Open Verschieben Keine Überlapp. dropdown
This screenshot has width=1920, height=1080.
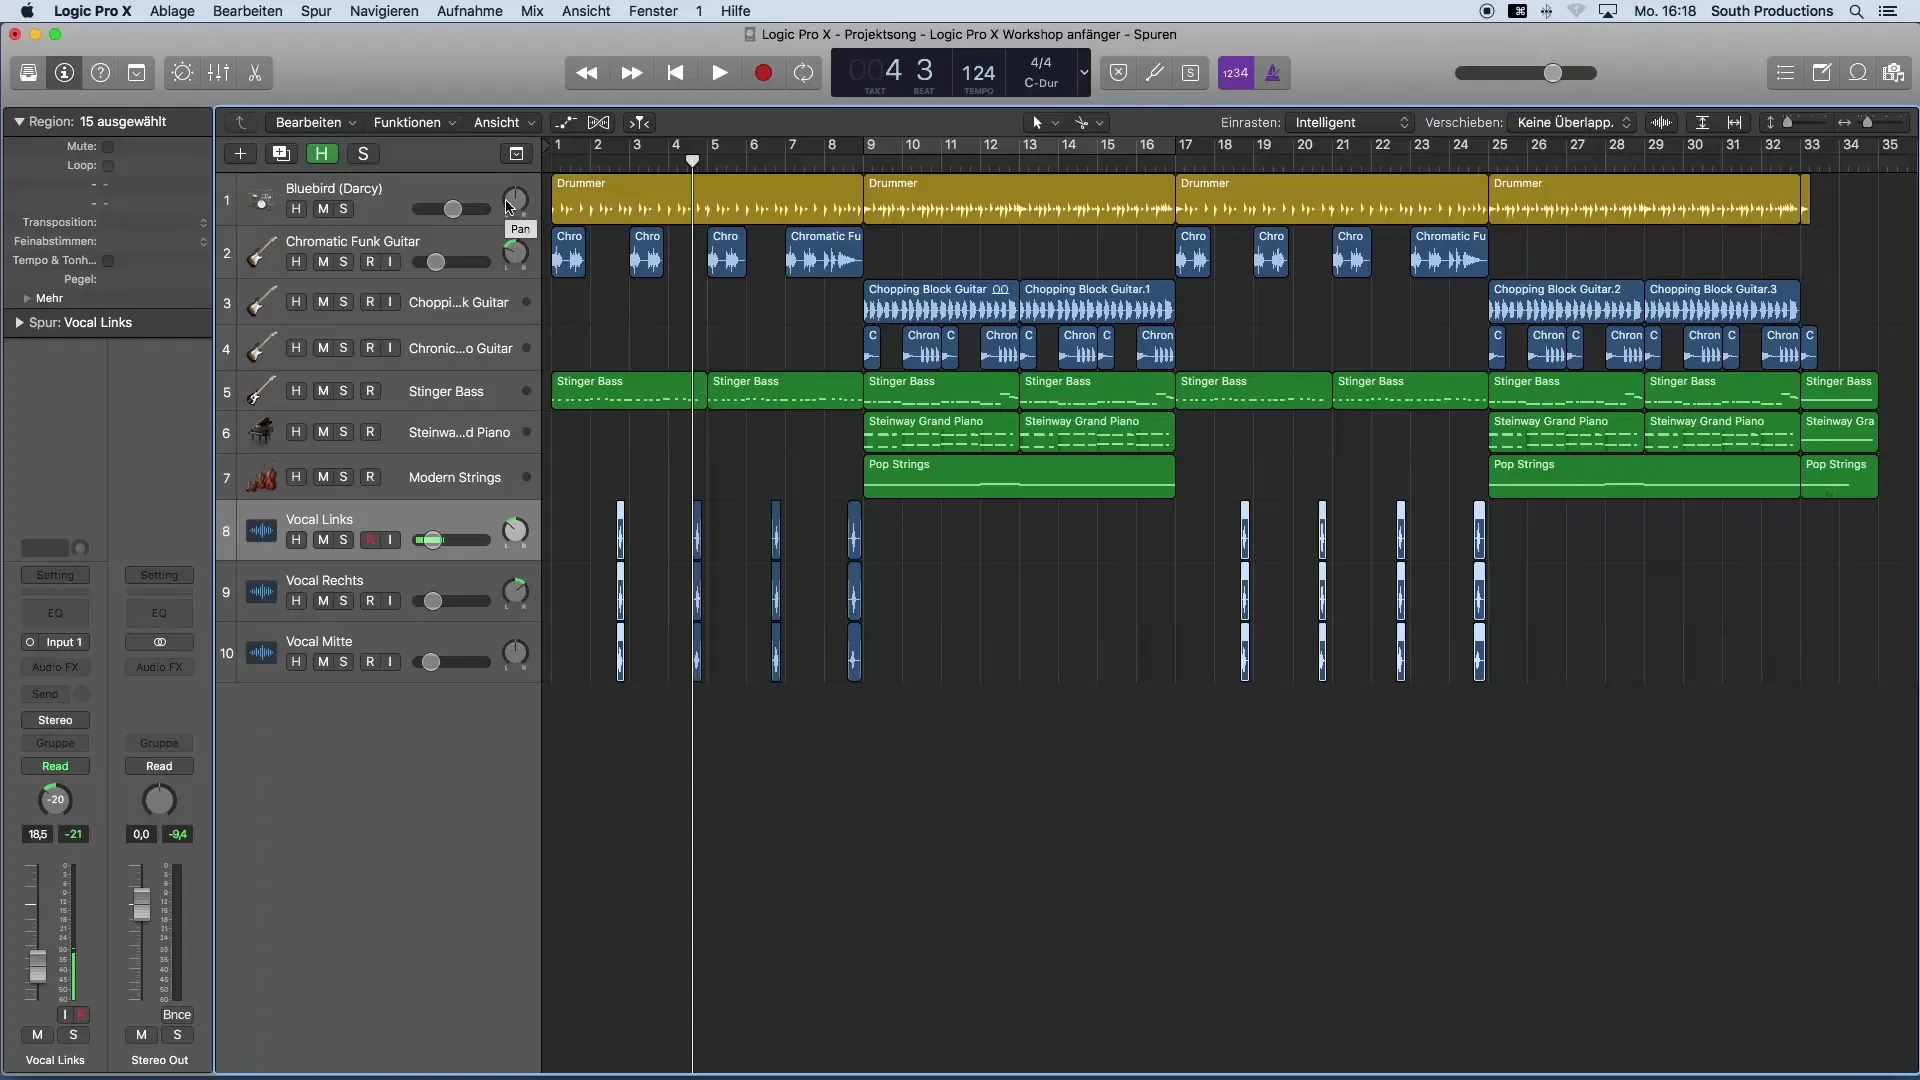[x=1574, y=122]
